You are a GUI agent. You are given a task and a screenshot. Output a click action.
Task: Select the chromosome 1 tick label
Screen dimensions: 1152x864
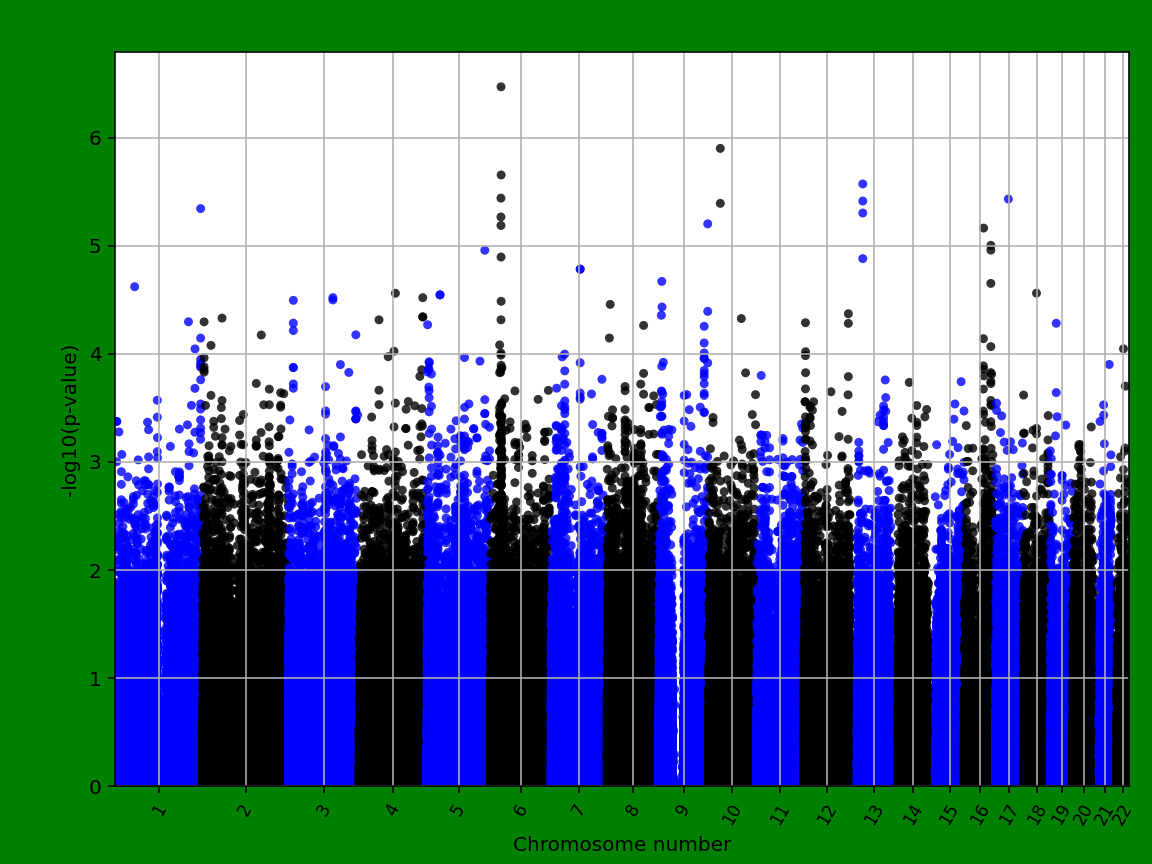click(158, 801)
